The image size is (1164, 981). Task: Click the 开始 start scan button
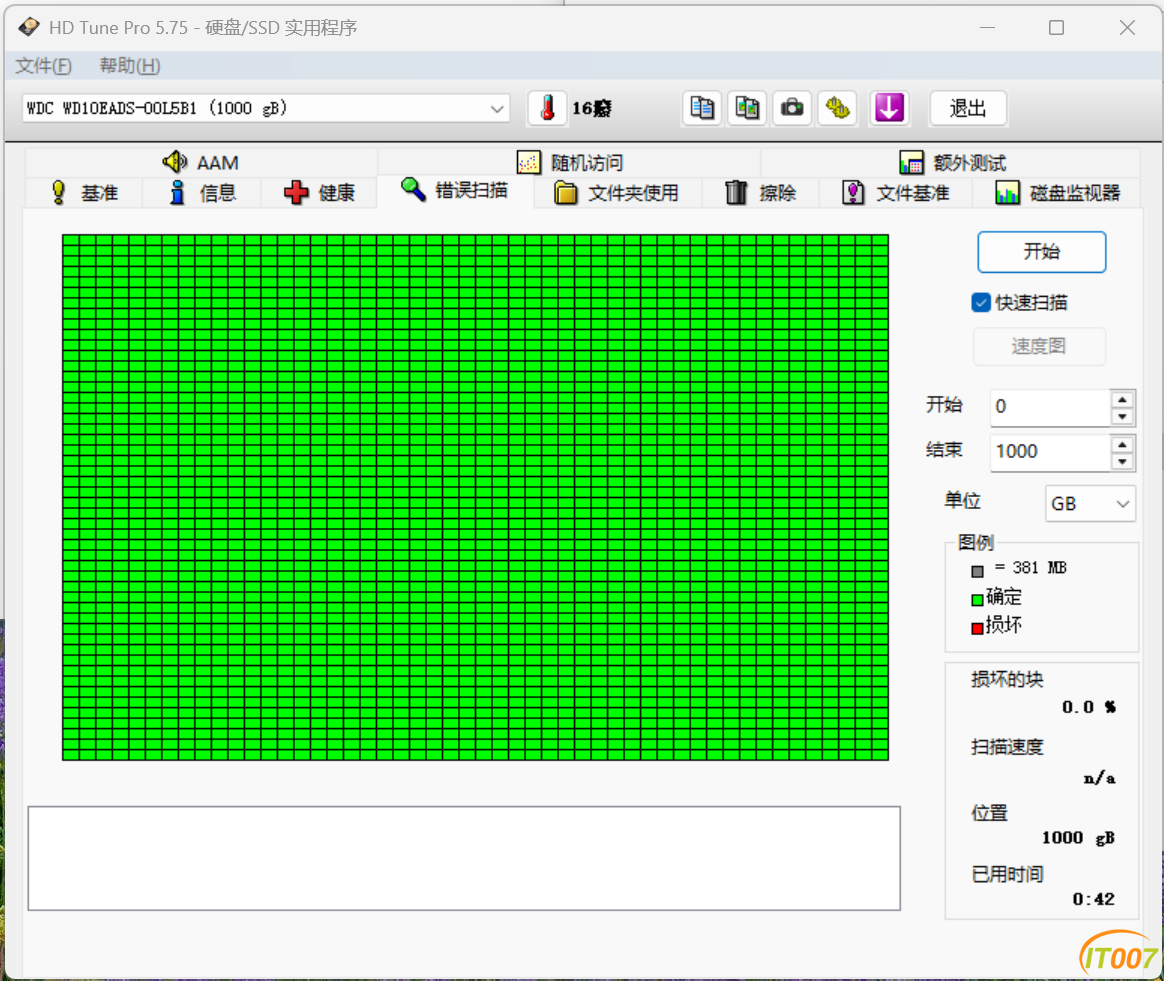[1042, 252]
